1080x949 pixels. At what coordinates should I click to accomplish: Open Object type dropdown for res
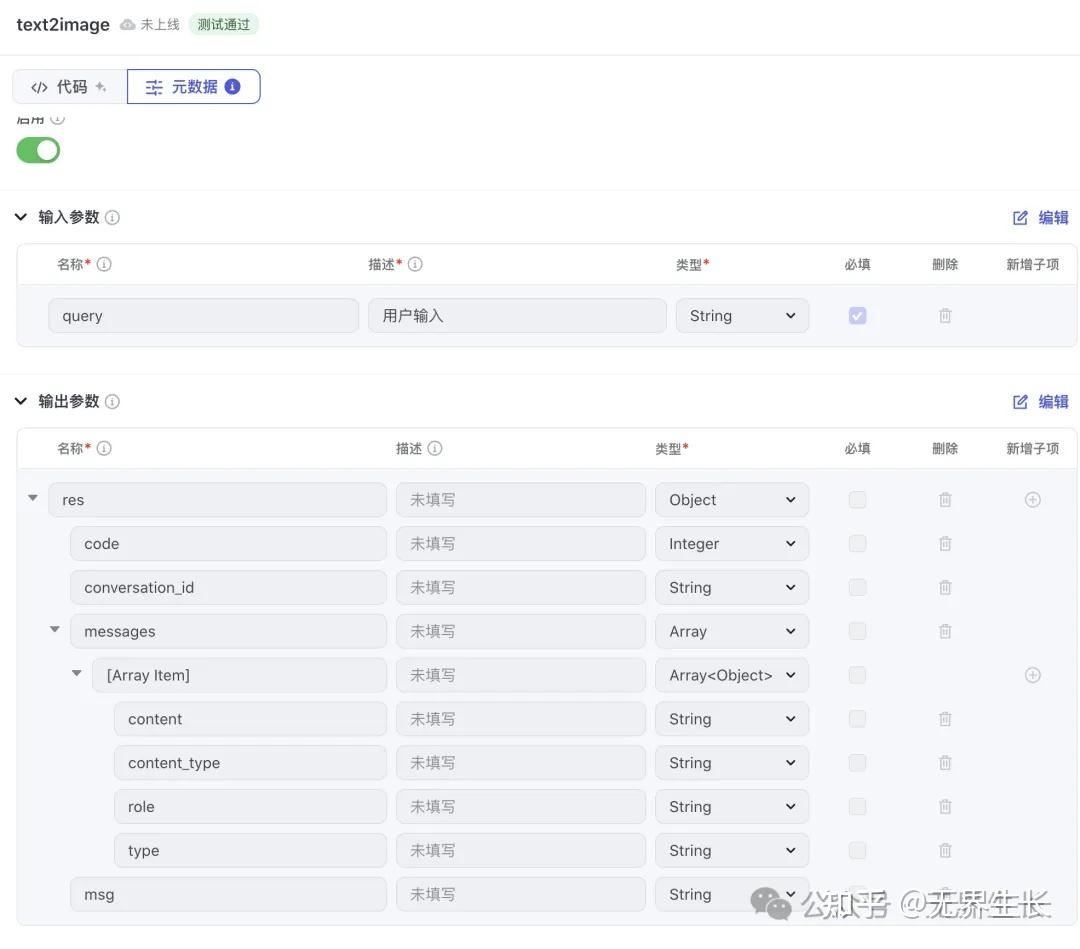[x=731, y=499]
